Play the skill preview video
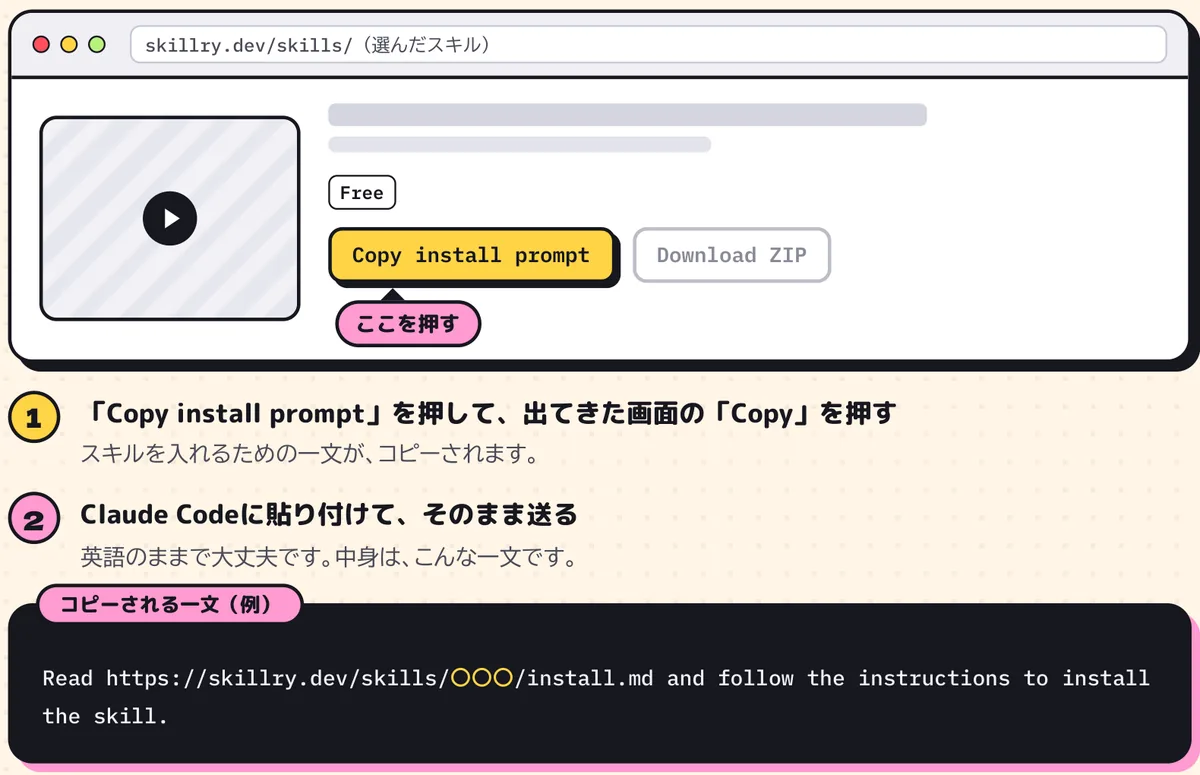 point(170,218)
